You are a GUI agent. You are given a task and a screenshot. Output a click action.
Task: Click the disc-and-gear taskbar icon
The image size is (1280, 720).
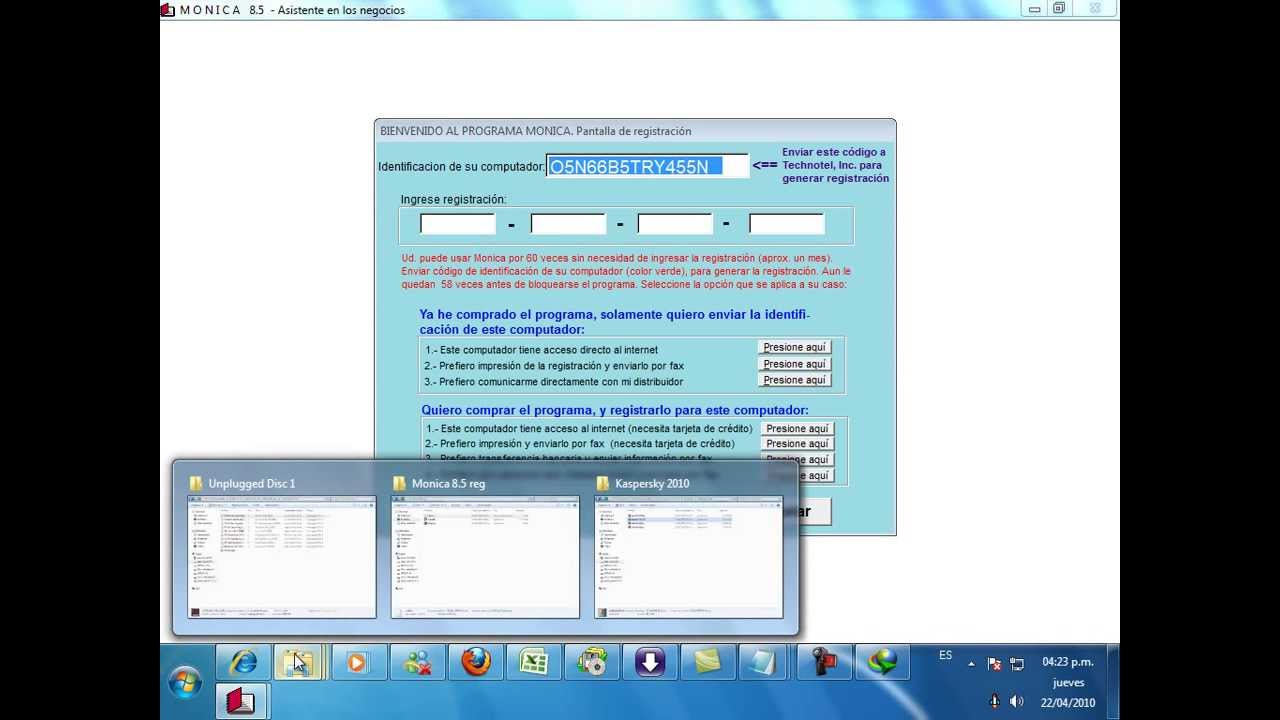click(591, 662)
